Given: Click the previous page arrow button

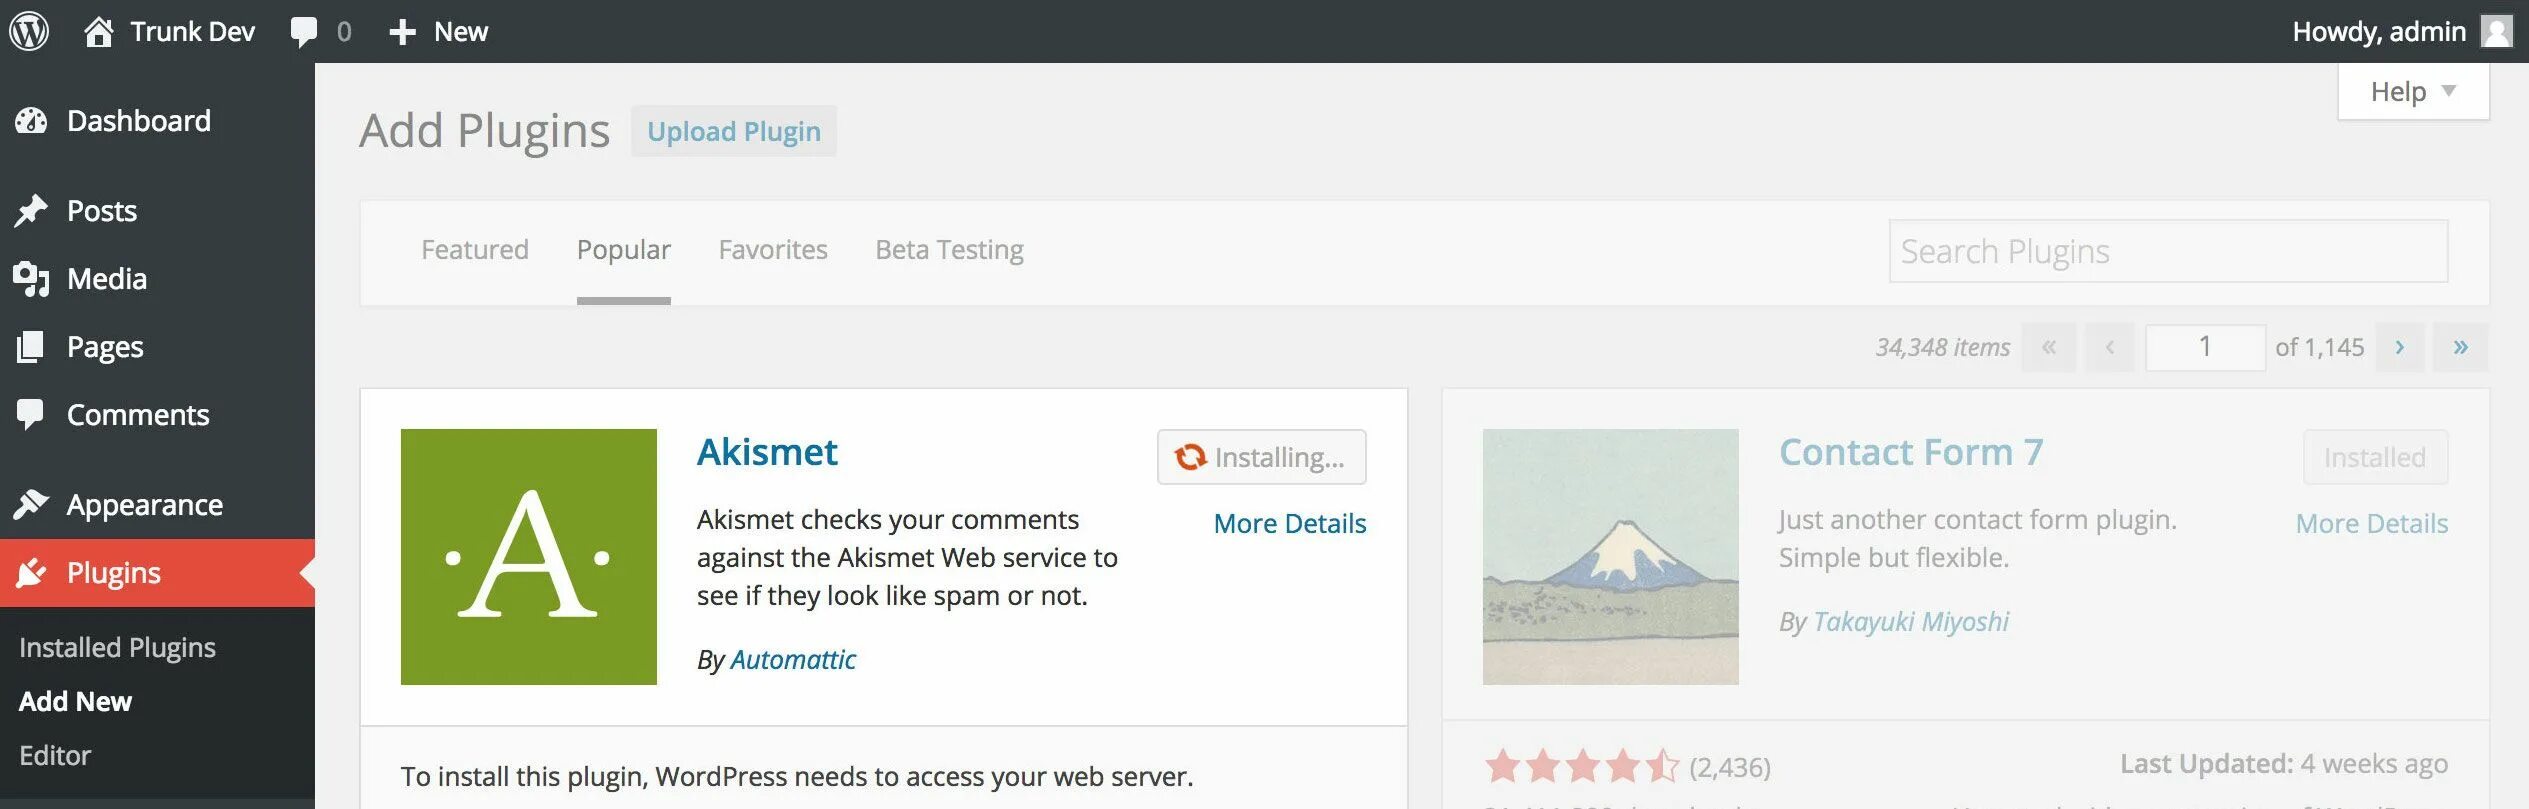Looking at the screenshot, I should click(2110, 347).
